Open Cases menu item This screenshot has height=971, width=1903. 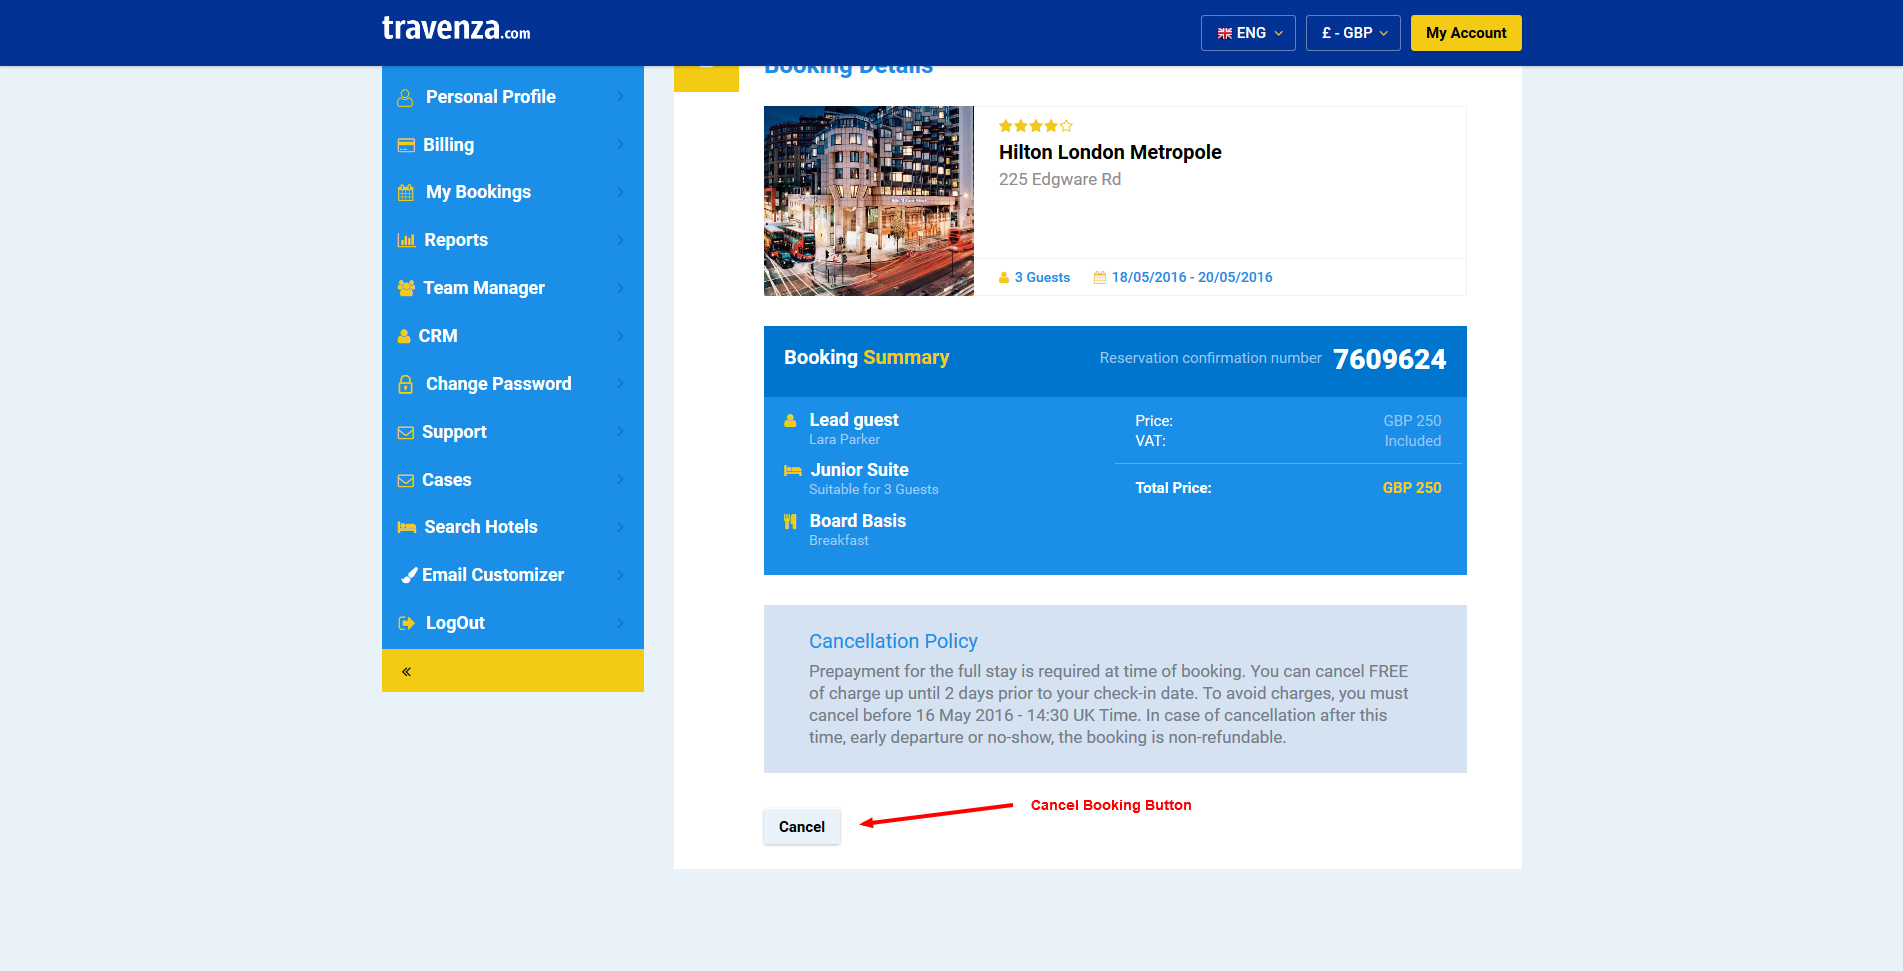click(513, 480)
